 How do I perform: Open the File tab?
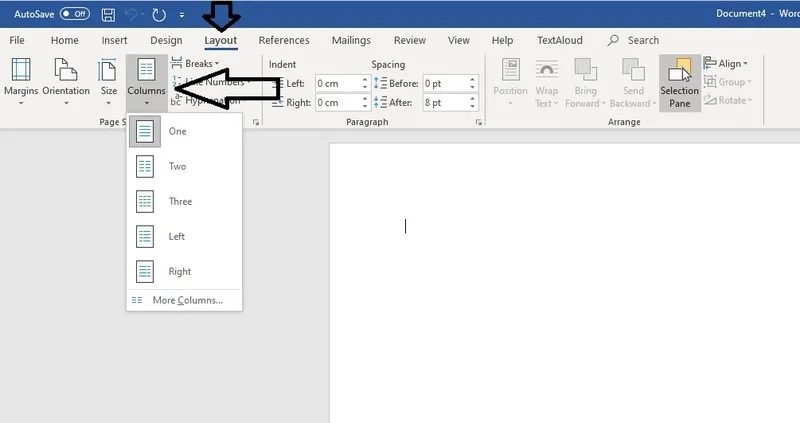click(17, 40)
